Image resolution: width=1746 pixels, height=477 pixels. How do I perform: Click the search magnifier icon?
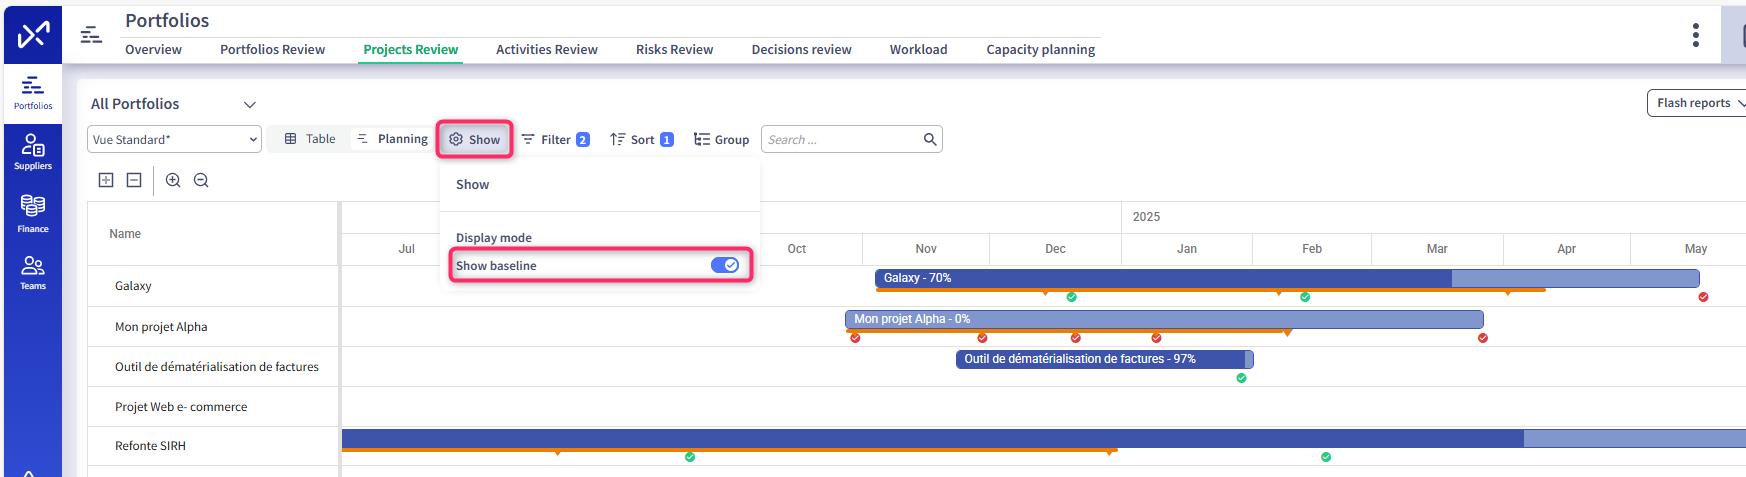[x=930, y=139]
